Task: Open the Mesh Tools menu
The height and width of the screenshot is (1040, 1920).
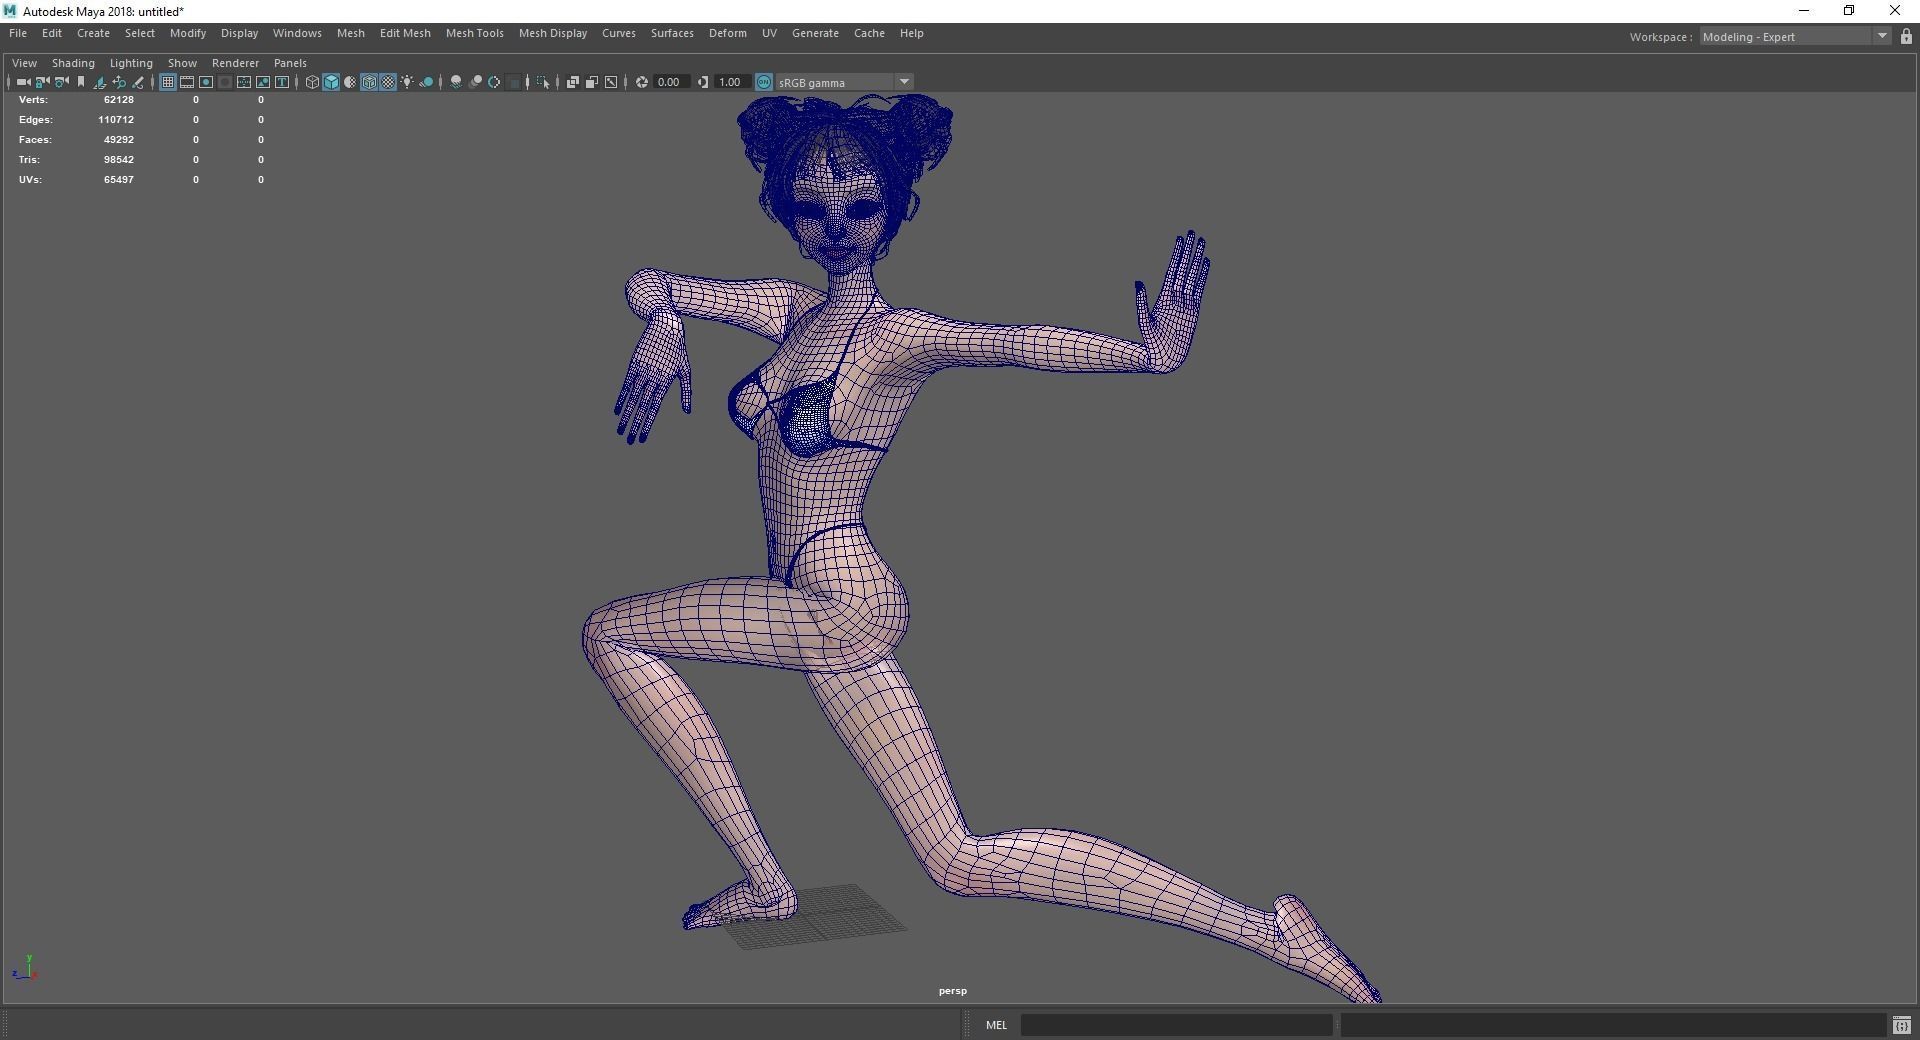Action: pos(474,33)
